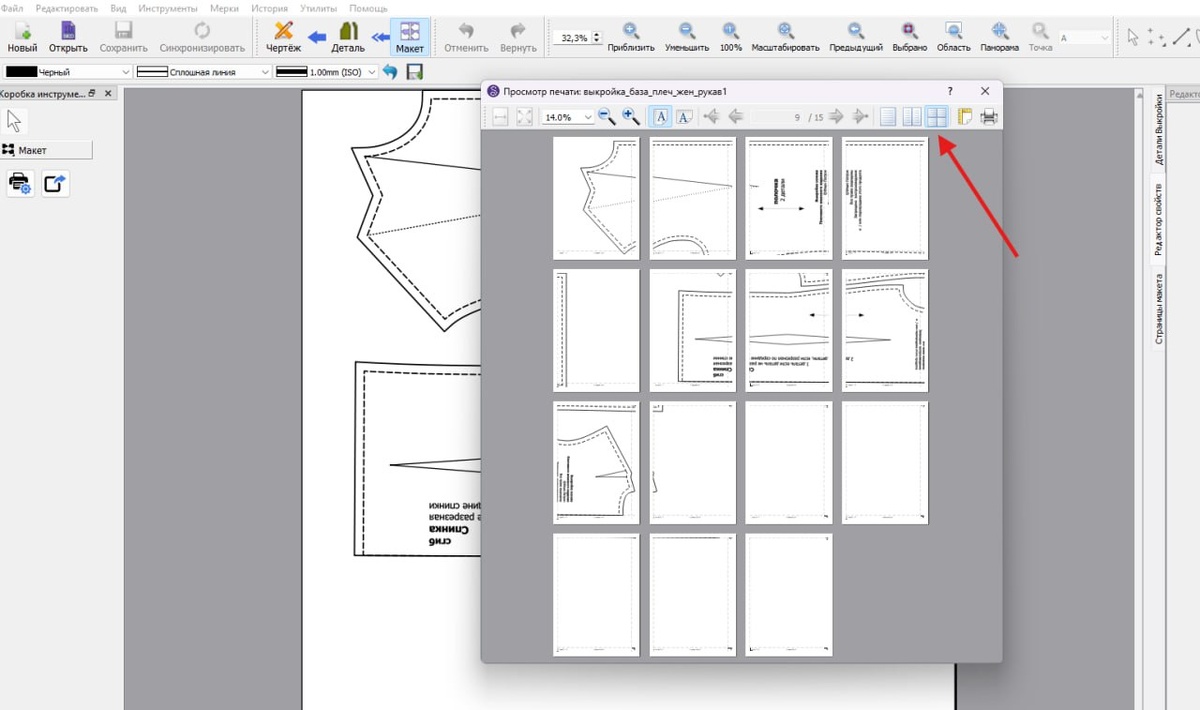The image size is (1200, 710).
Task: Click the Масштабировать zoom-to-fit button
Action: [x=786, y=37]
